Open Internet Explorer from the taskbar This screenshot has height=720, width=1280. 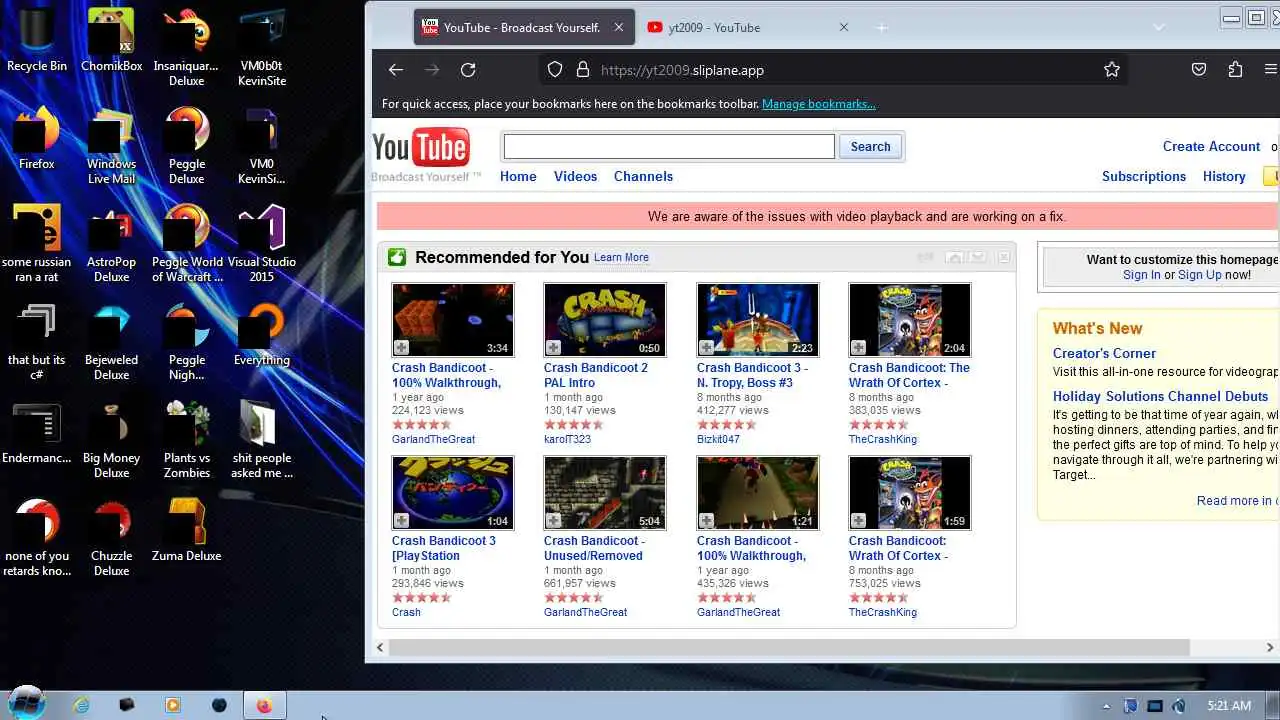(81, 705)
